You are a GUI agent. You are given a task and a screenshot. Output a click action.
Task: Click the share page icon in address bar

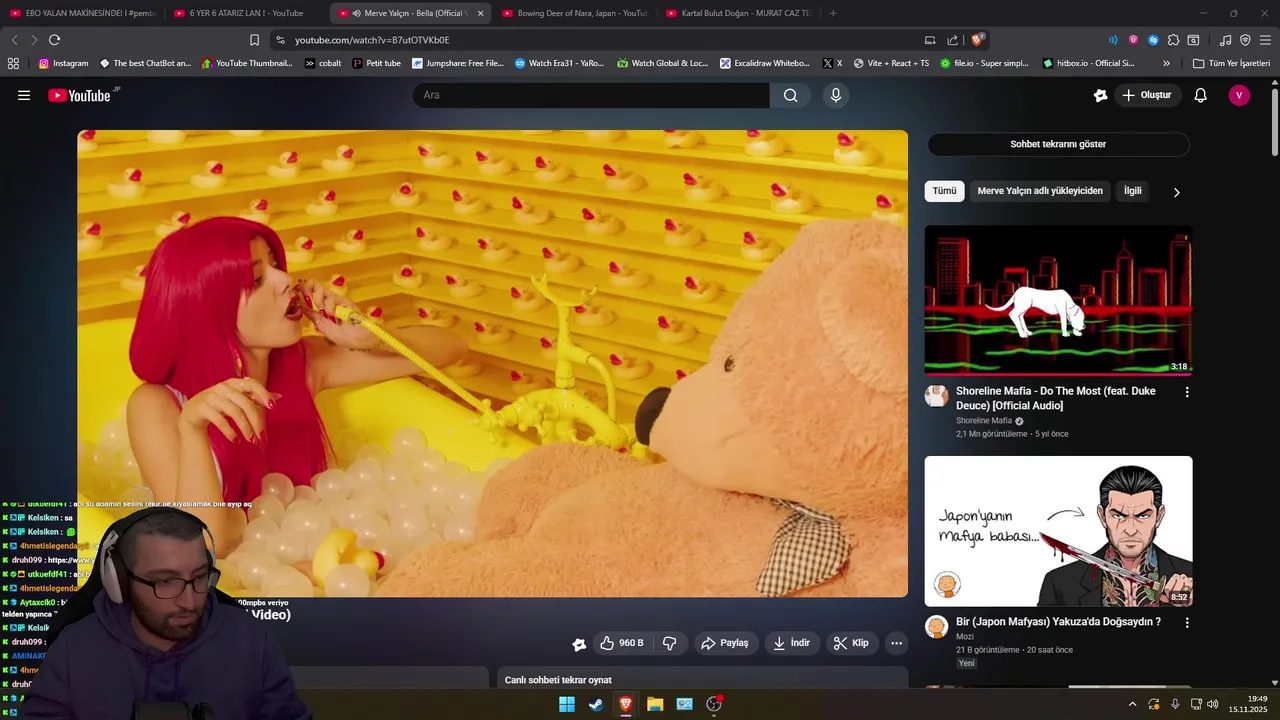952,40
